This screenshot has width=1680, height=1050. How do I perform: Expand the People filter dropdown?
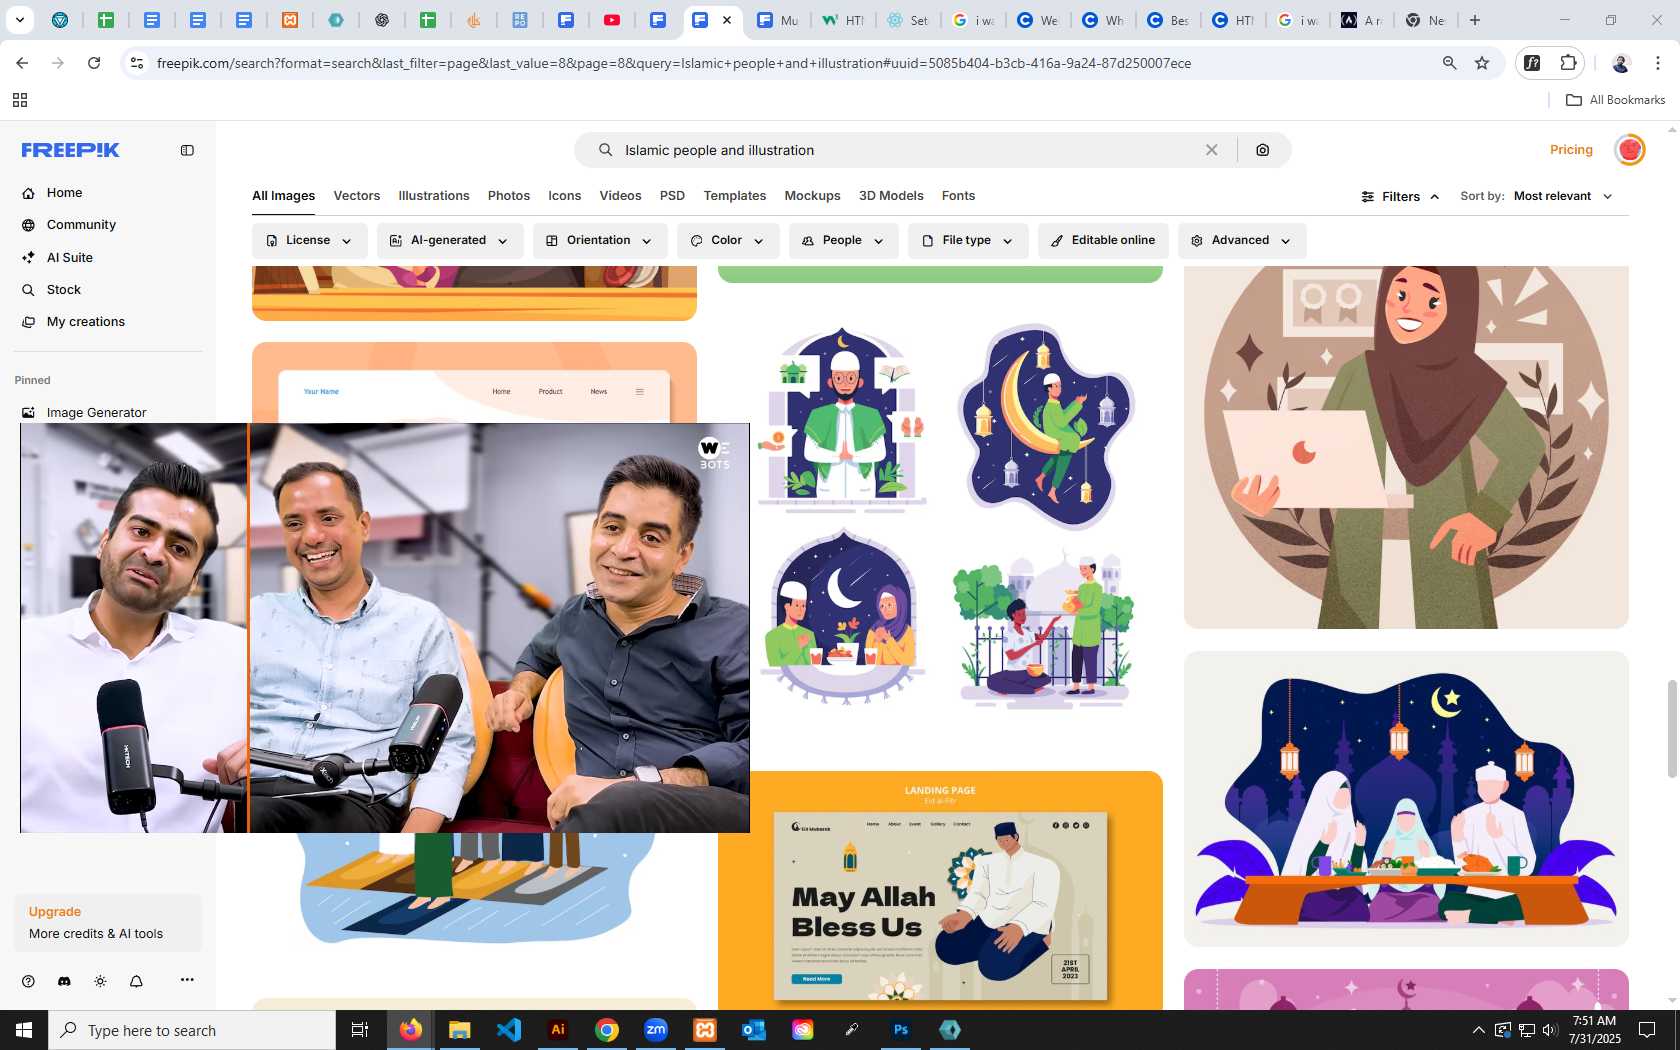(843, 241)
